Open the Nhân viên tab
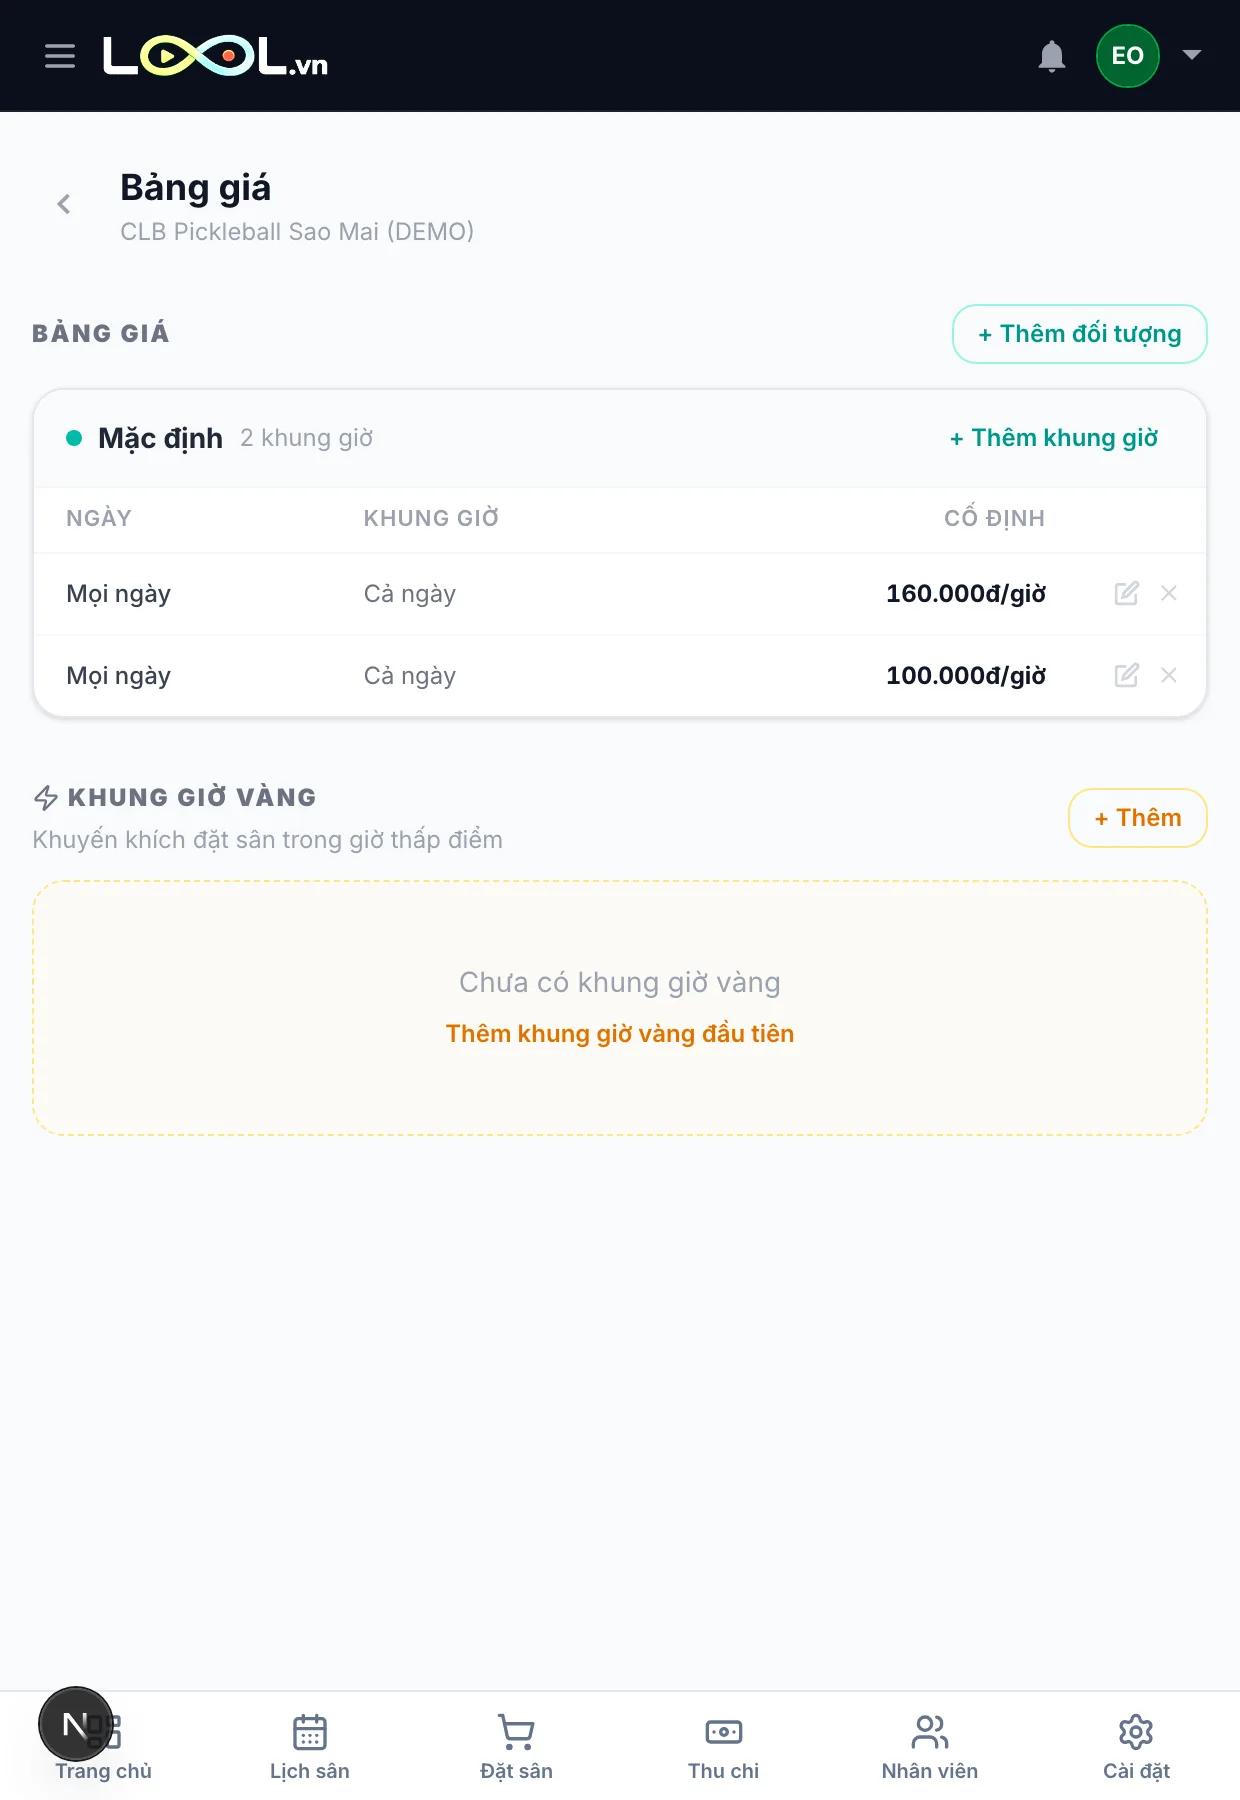This screenshot has width=1240, height=1800. [x=930, y=1747]
